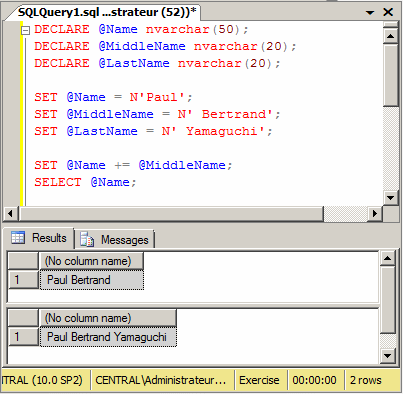Select the SQLQuery1.sql document tab
The image size is (403, 394).
click(x=107, y=12)
